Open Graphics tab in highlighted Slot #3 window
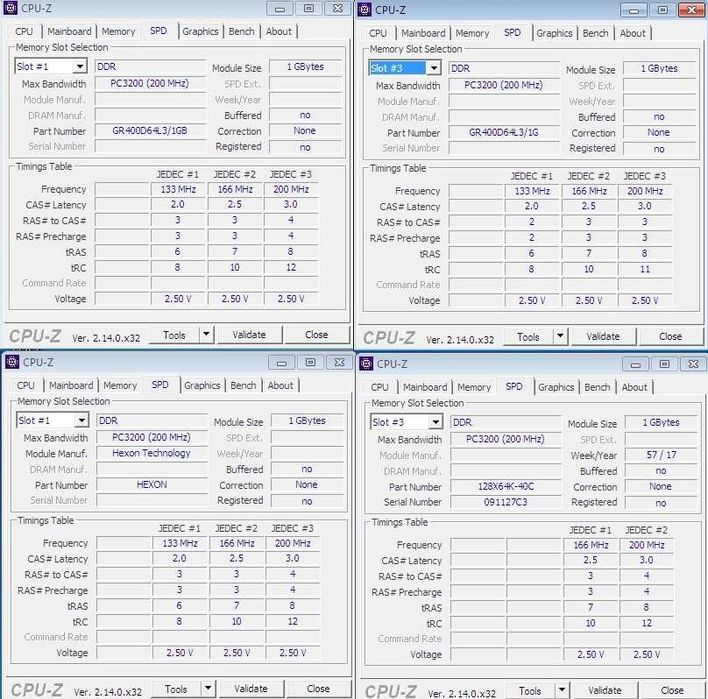The height and width of the screenshot is (699, 708). coord(554,33)
